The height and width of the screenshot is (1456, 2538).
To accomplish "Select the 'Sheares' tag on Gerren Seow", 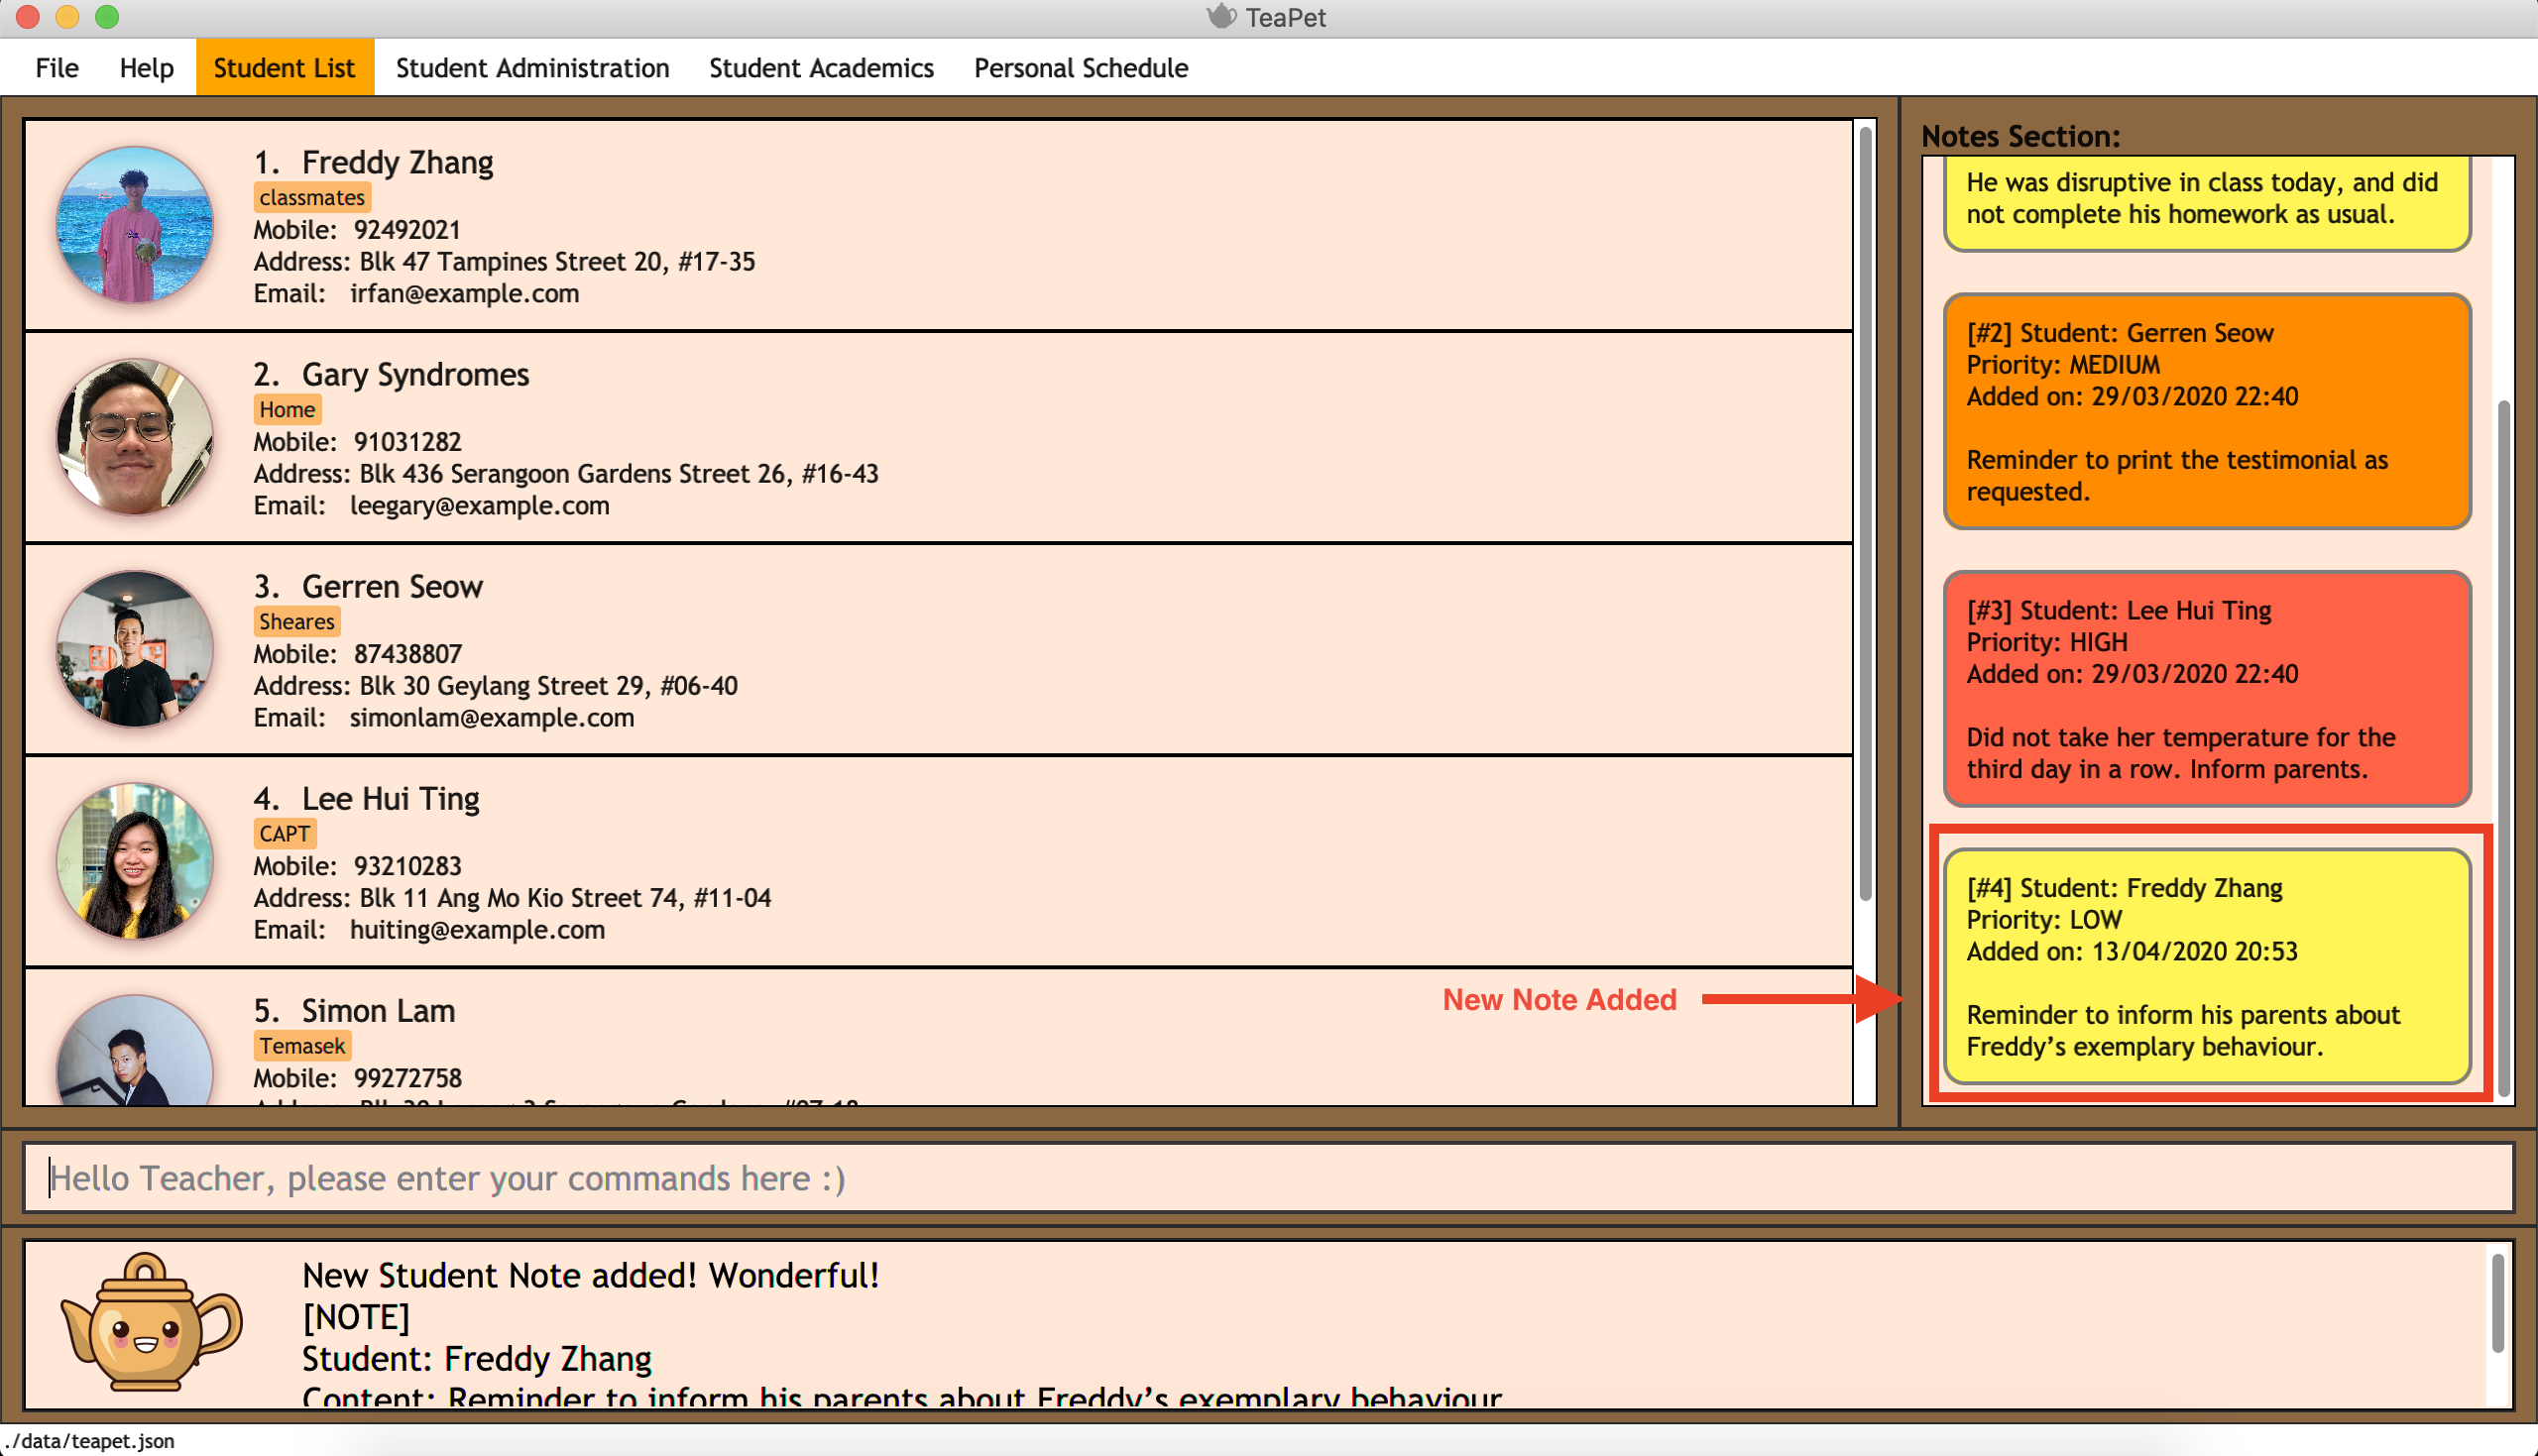I will point(297,621).
